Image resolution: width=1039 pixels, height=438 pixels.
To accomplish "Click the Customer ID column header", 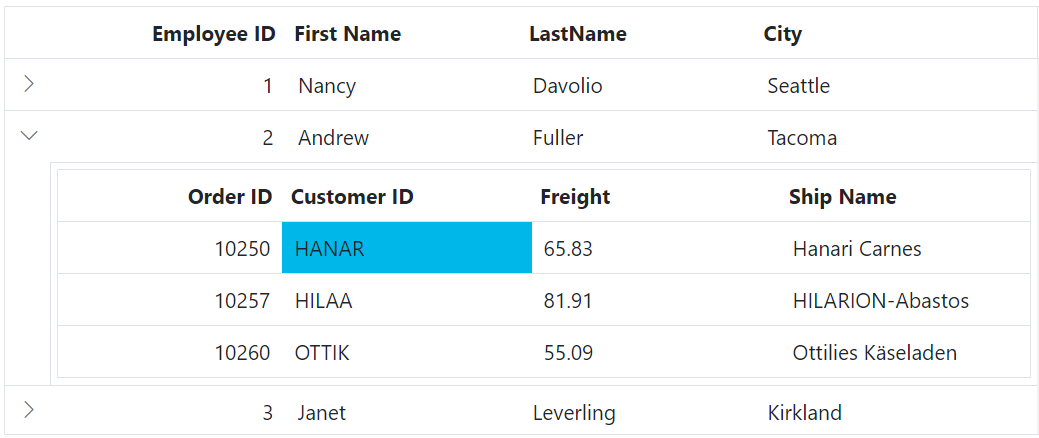I will 353,197.
